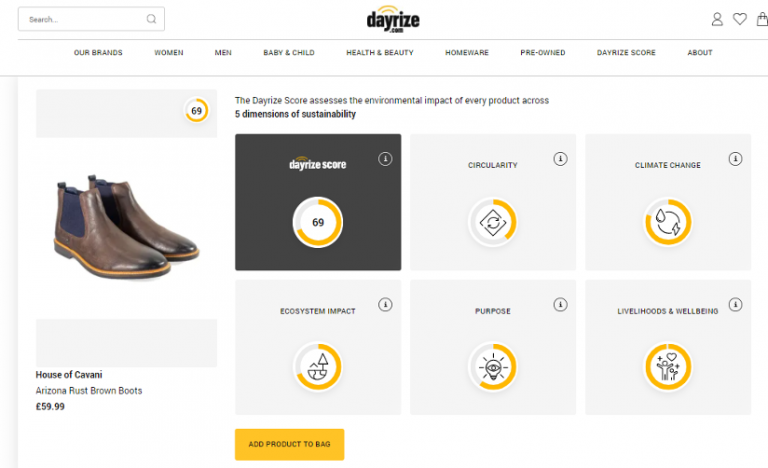Open the shopping bag icon
Screen dimensions: 768x468
tap(763, 19)
